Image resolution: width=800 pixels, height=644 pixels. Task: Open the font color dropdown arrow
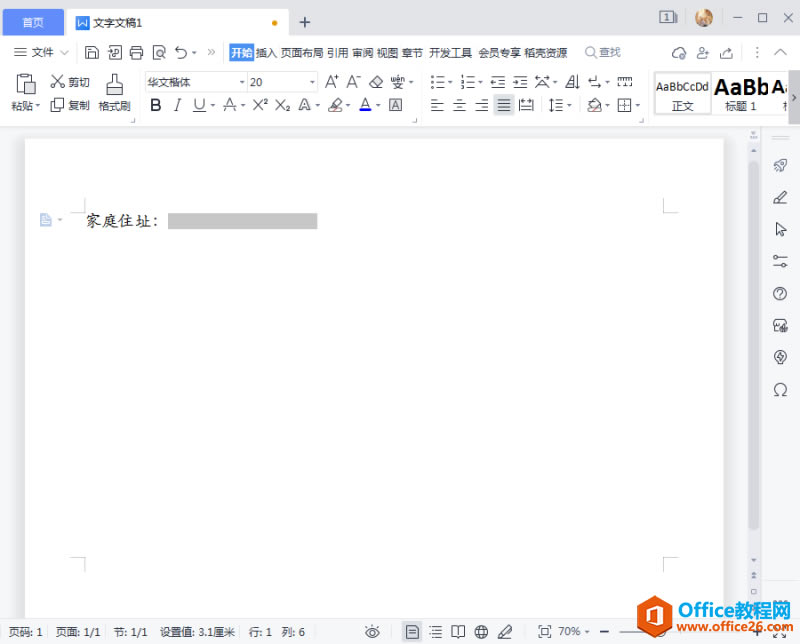click(x=380, y=105)
